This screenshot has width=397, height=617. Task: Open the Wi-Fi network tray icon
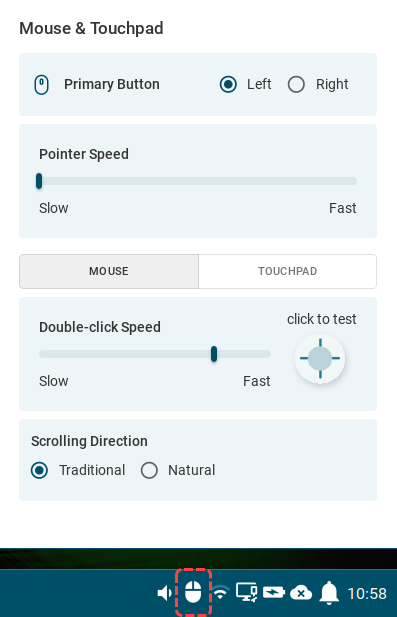pos(222,593)
